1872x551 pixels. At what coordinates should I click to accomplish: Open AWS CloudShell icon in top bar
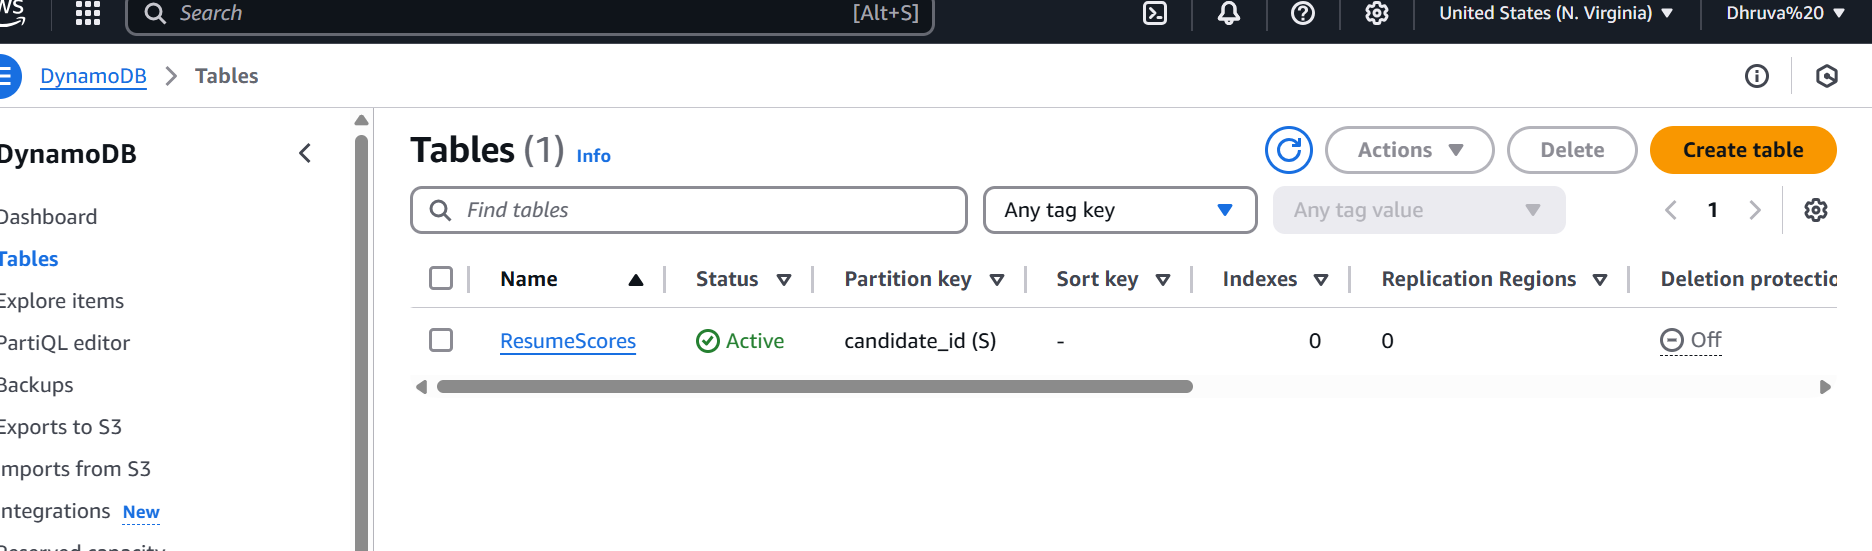tap(1155, 13)
